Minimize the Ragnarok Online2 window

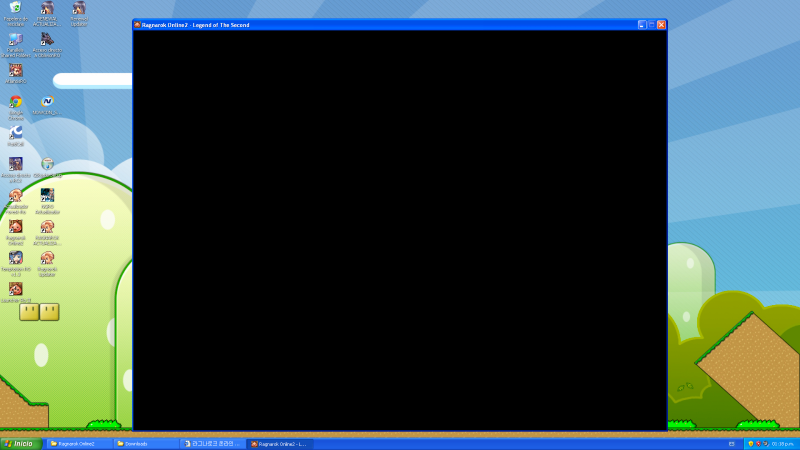click(x=642, y=24)
